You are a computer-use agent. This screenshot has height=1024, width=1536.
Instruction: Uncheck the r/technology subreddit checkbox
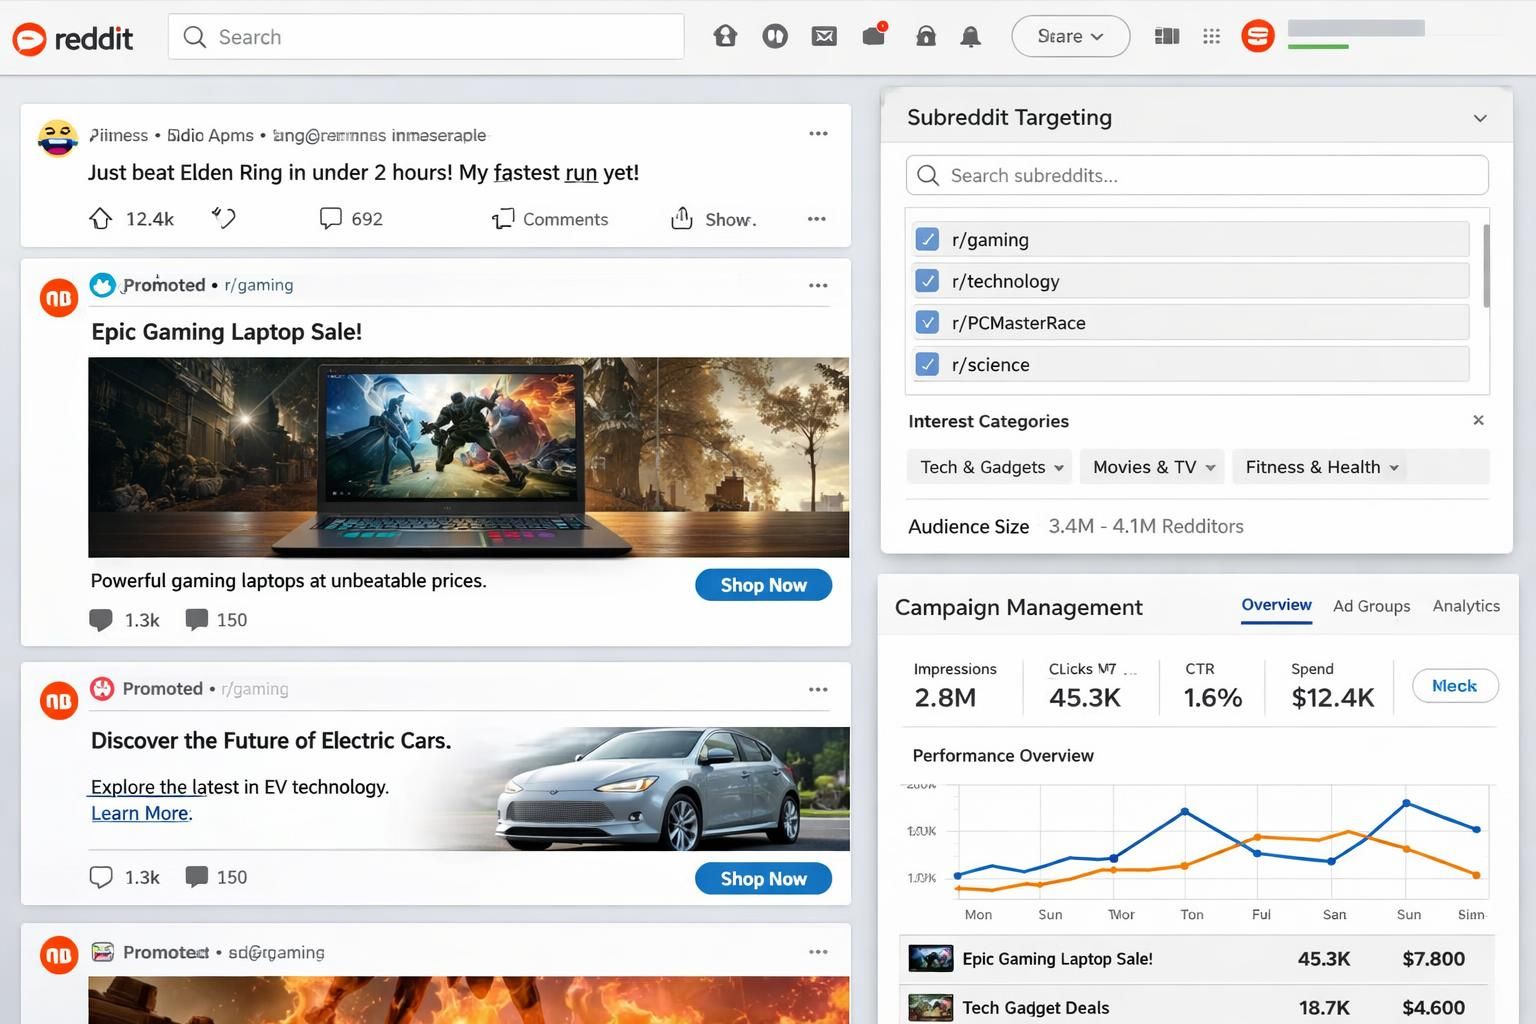click(927, 281)
